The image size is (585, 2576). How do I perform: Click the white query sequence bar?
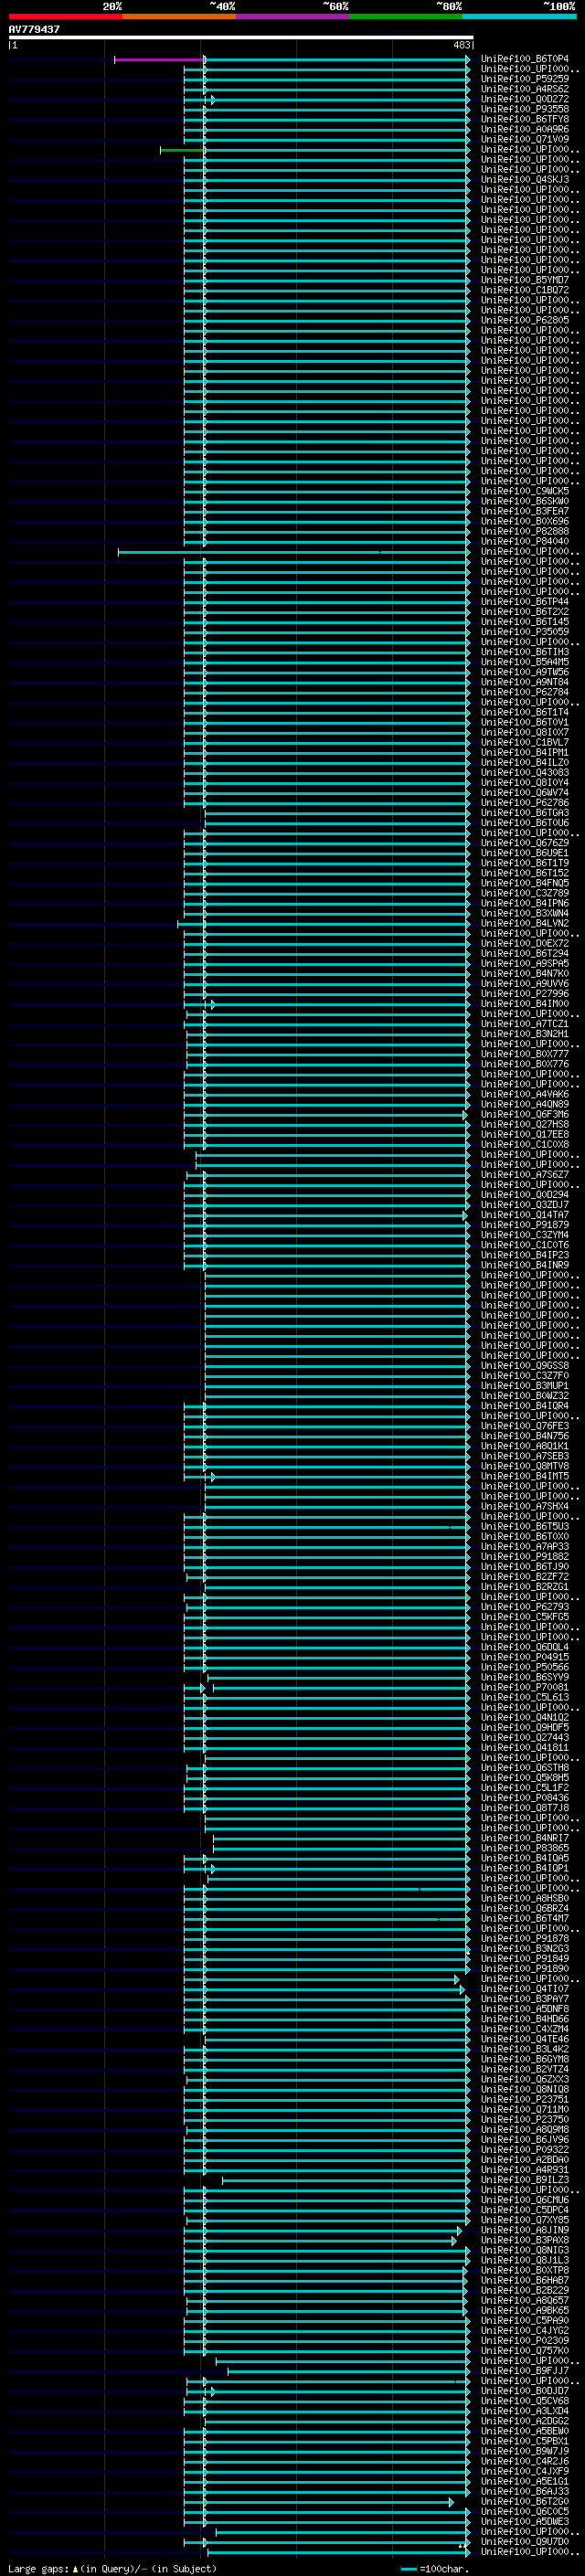241,38
